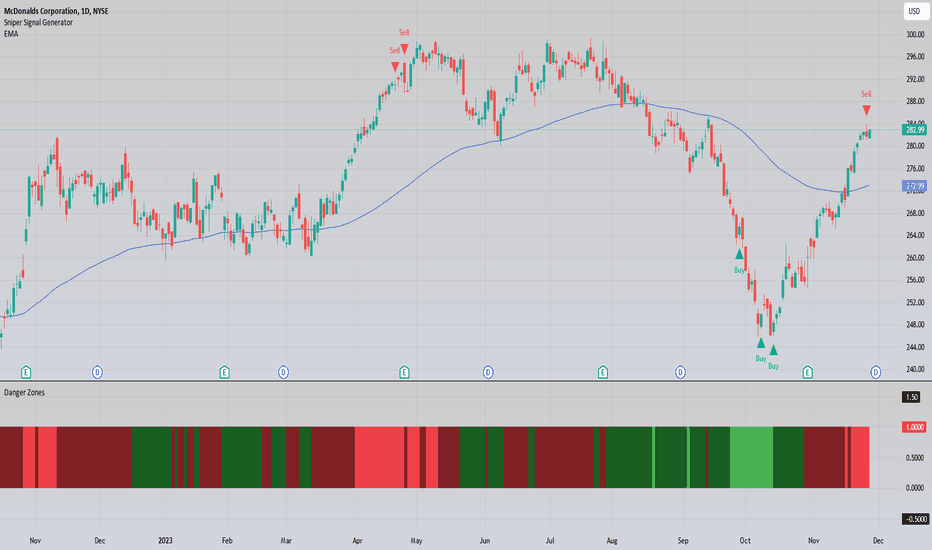The image size is (932, 550).
Task: Open the dividend marker just before Dec 2023
Action: click(x=876, y=372)
